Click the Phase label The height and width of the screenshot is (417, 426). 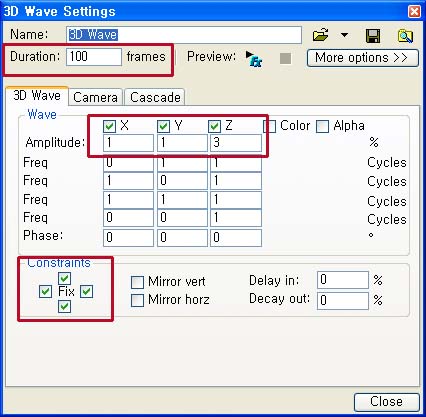pyautogui.click(x=43, y=236)
